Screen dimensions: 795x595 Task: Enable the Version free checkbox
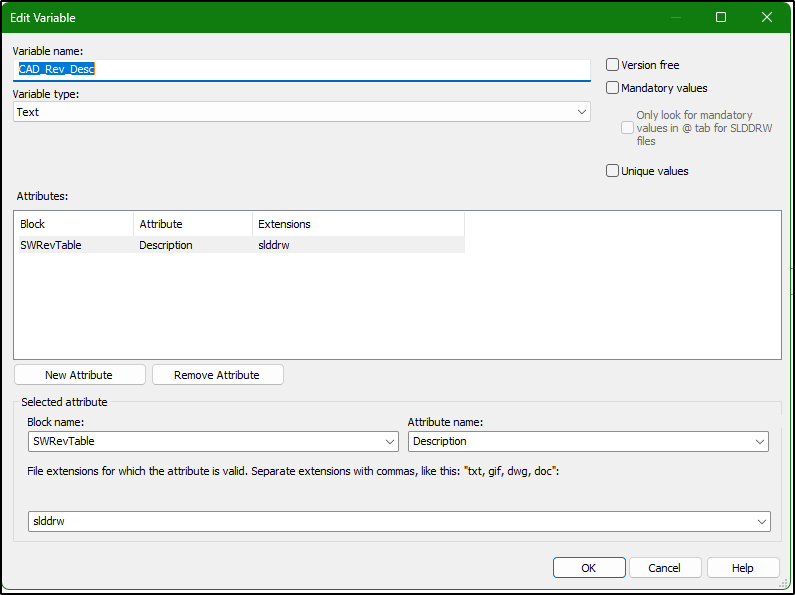613,65
